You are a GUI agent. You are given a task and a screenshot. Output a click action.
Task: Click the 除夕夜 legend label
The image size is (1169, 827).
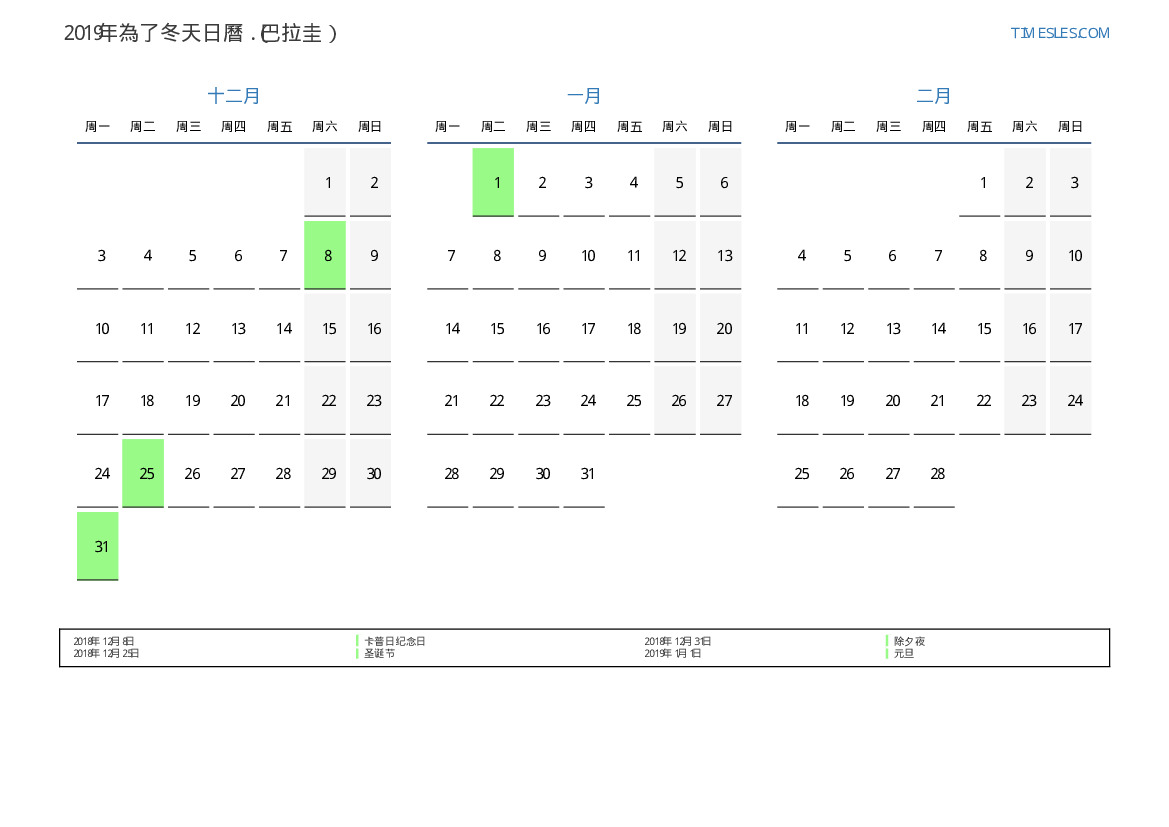click(x=909, y=641)
